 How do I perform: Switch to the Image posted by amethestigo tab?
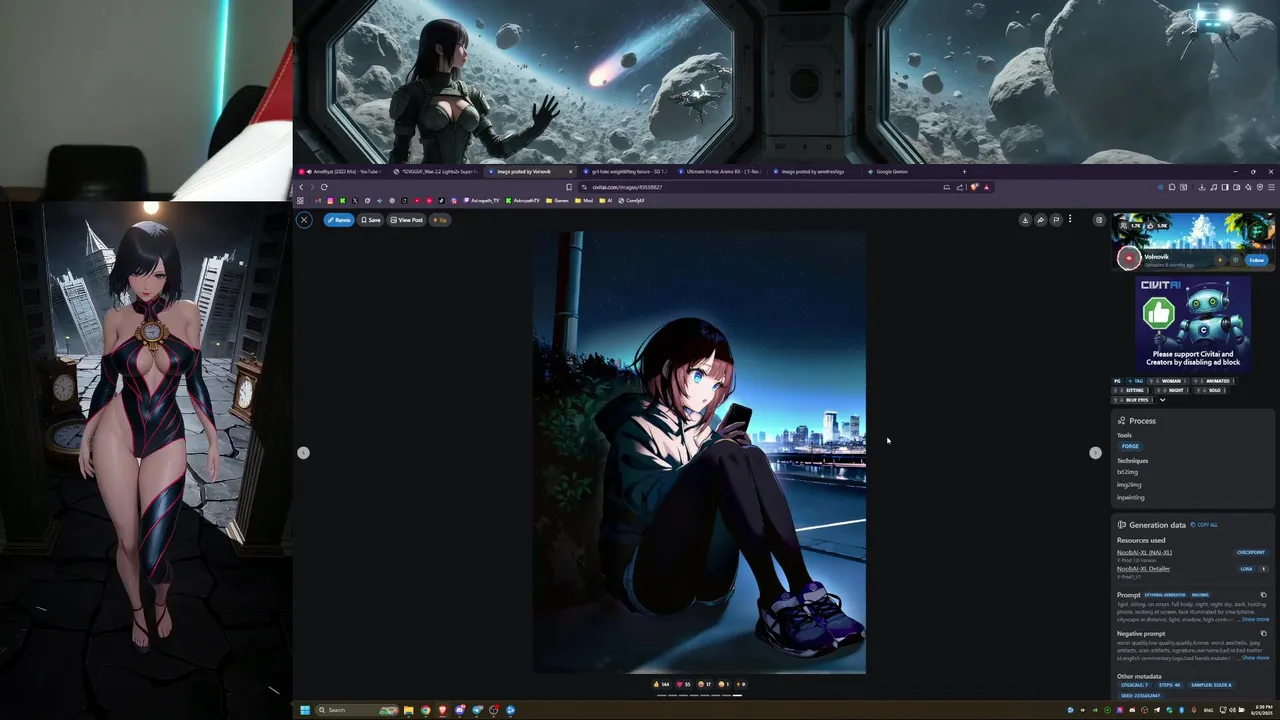tap(815, 172)
